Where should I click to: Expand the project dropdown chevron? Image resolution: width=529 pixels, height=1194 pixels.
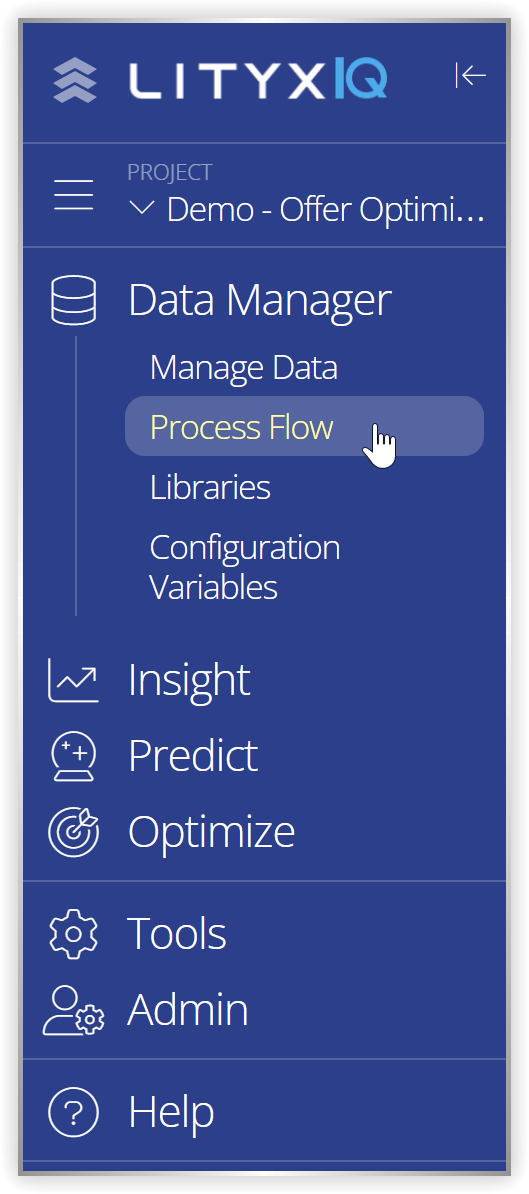(x=142, y=209)
